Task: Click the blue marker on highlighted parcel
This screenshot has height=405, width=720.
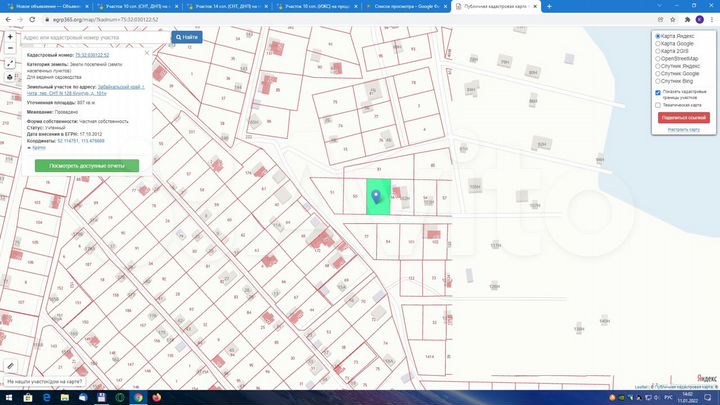Action: (376, 197)
